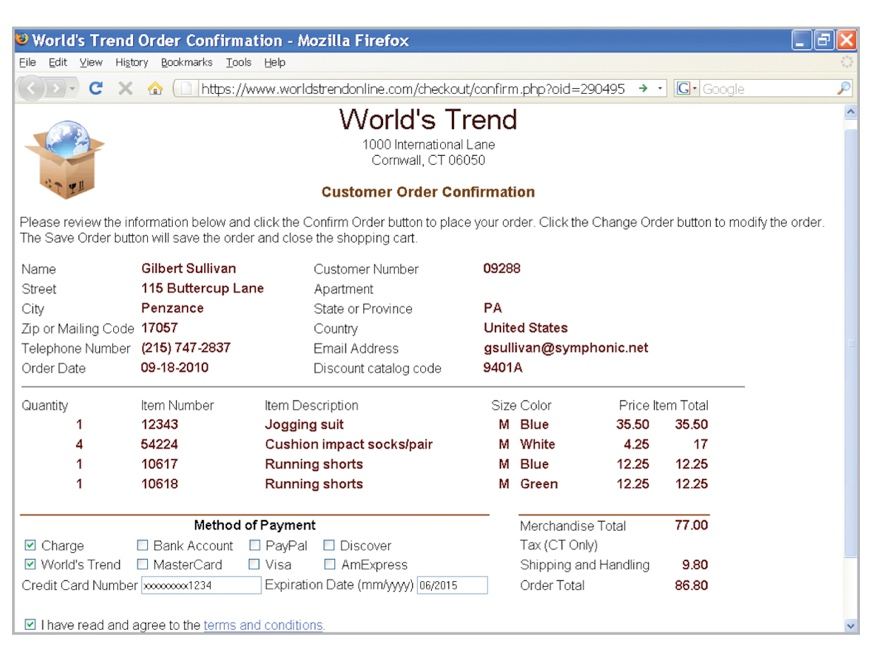Click the browser Back arrow button
The image size is (884, 654).
click(x=33, y=89)
